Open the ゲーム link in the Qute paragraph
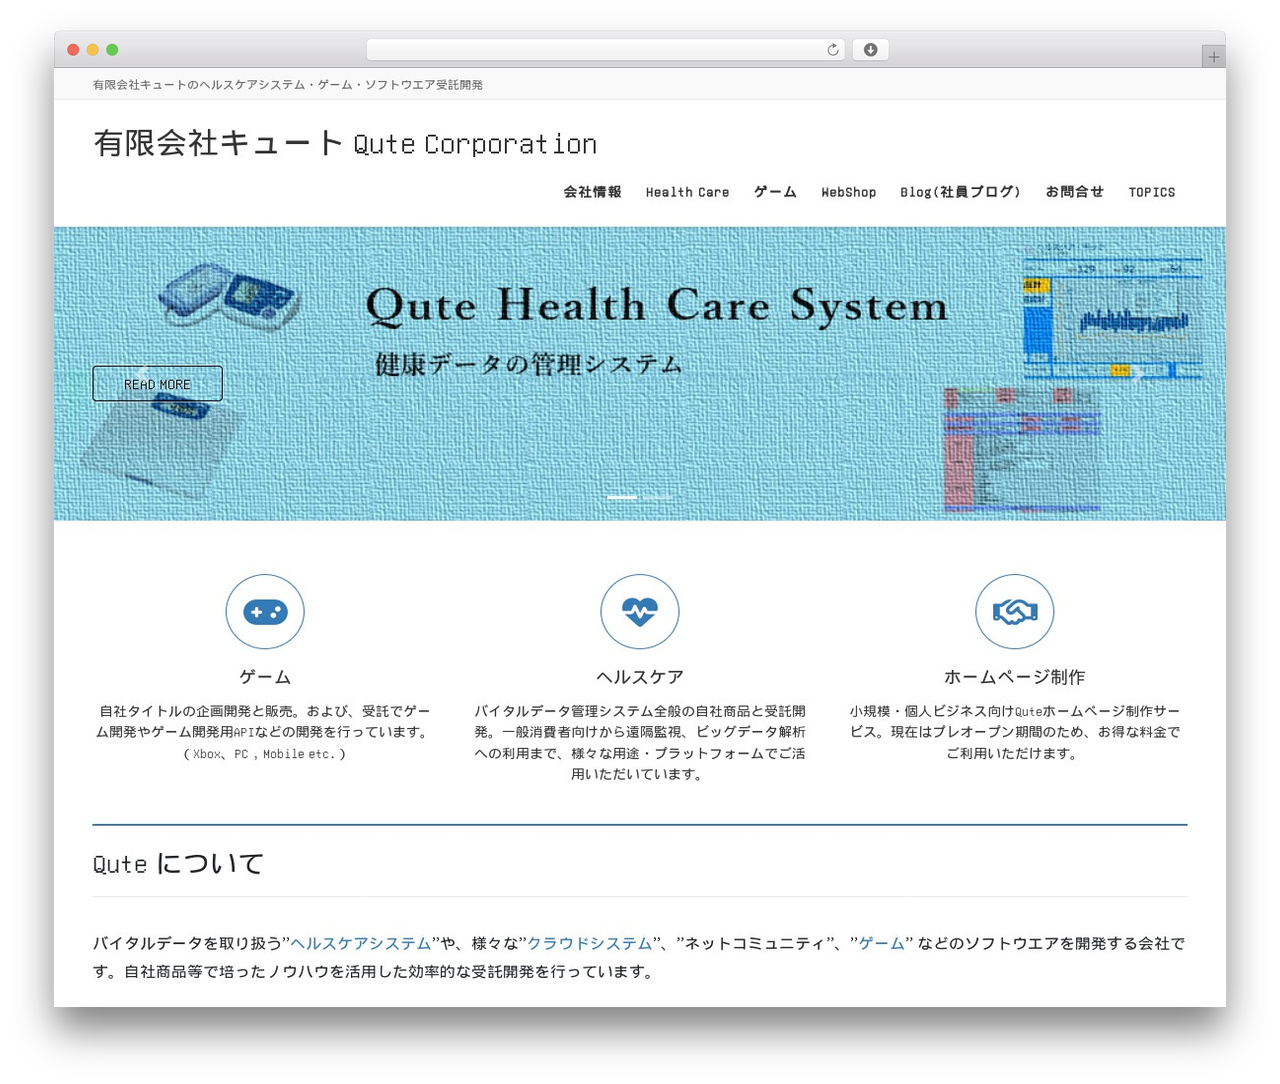Screen dimensions: 1280x1084 click(882, 943)
